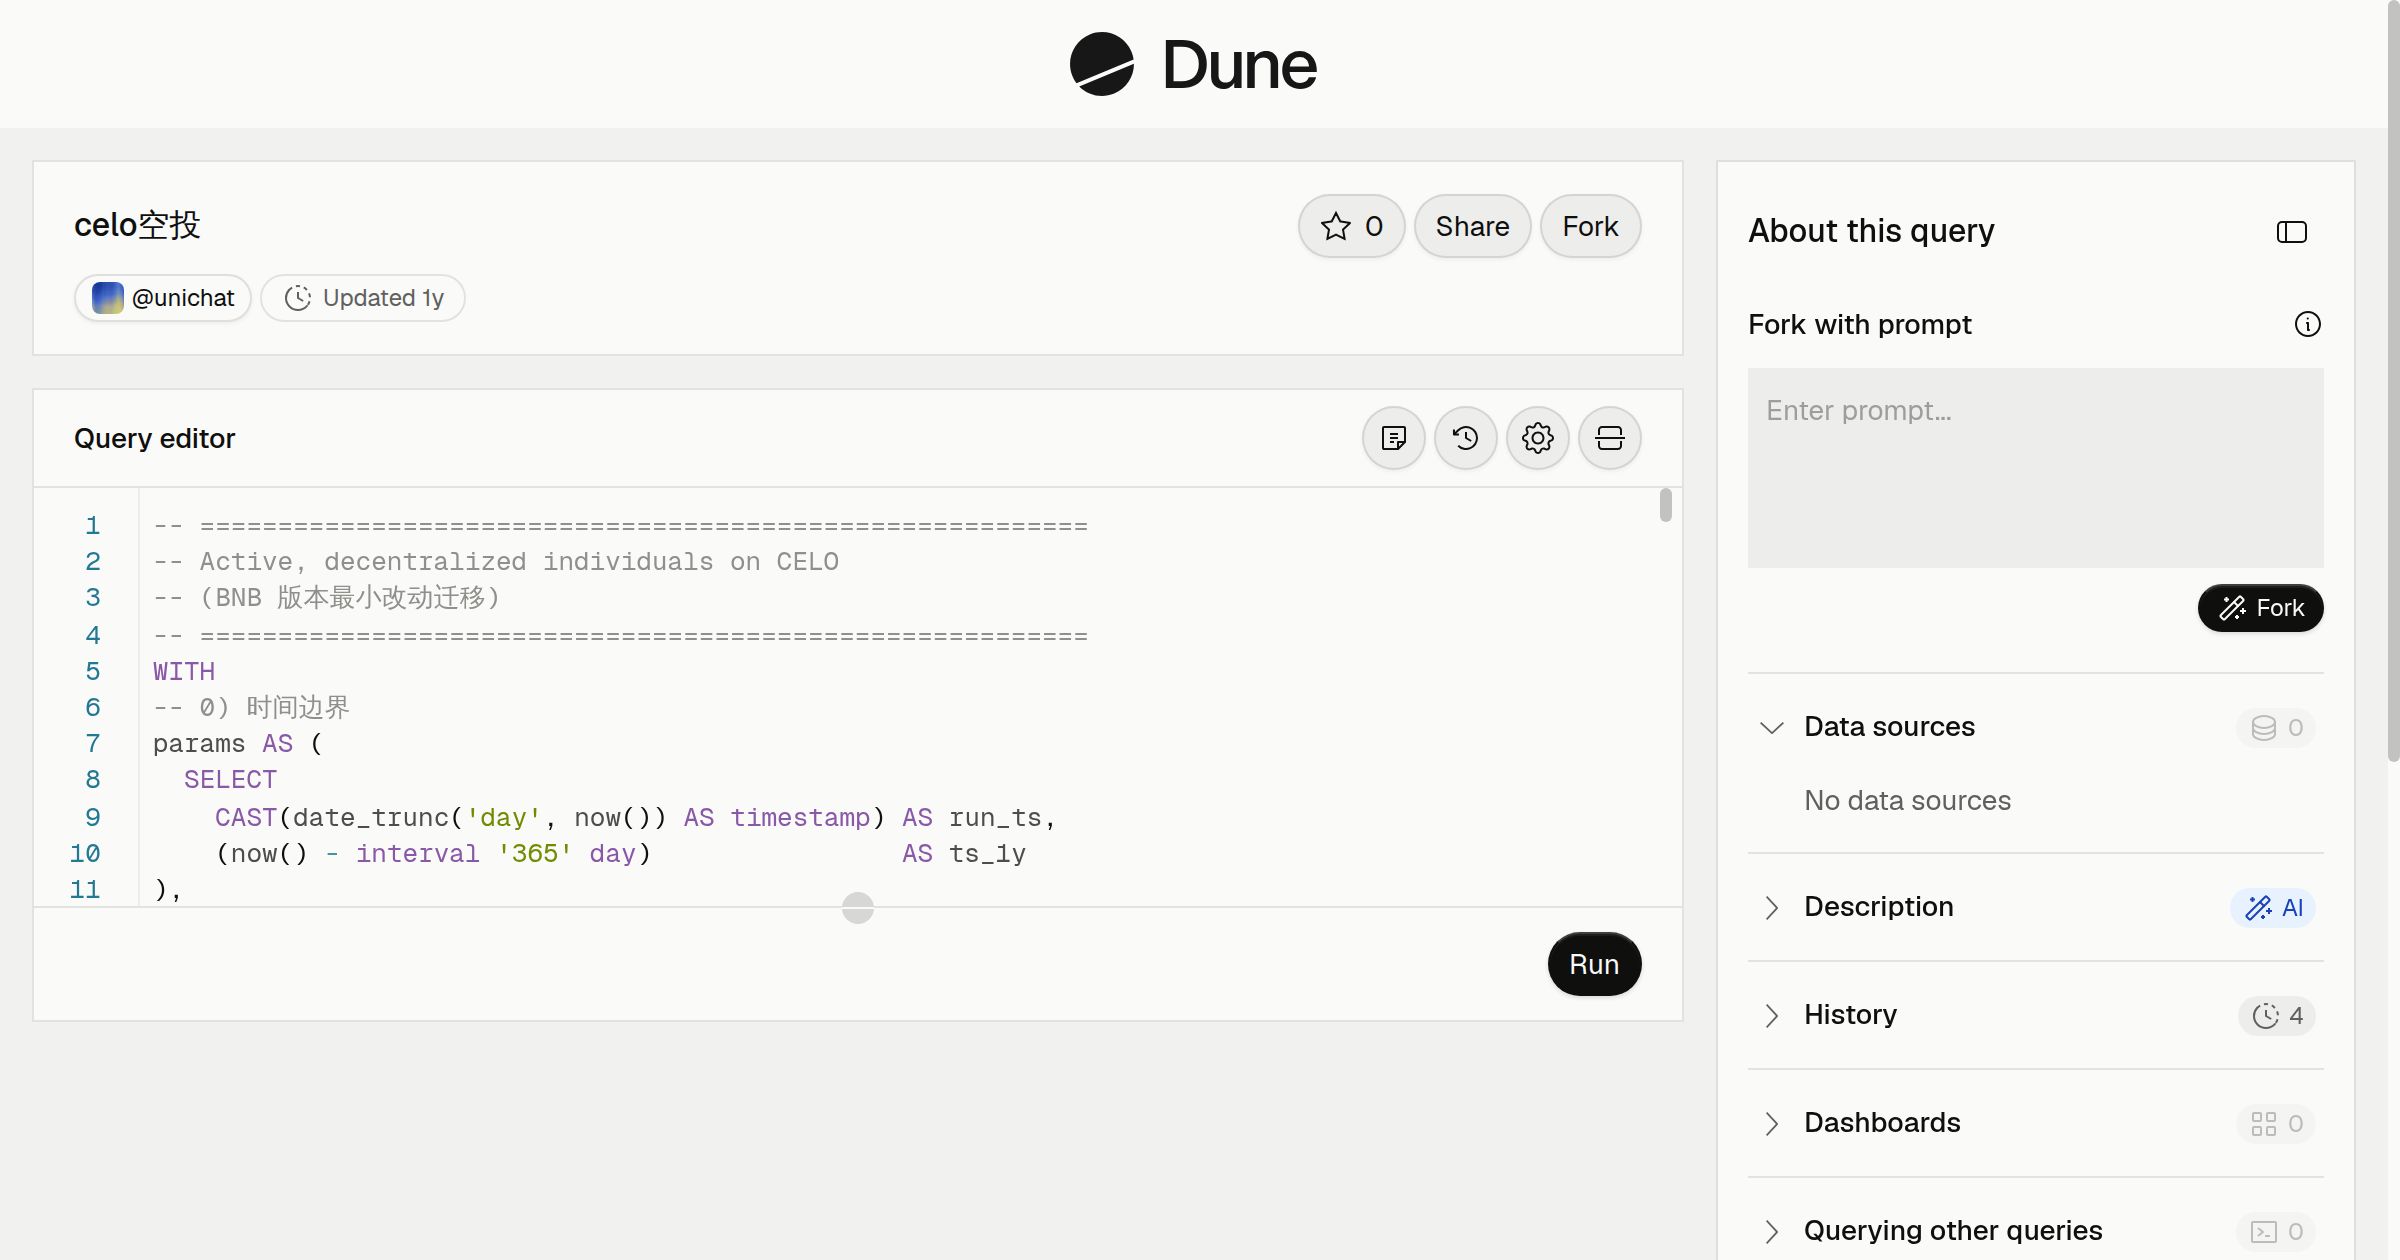Run the query
The image size is (2400, 1260).
pos(1594,964)
